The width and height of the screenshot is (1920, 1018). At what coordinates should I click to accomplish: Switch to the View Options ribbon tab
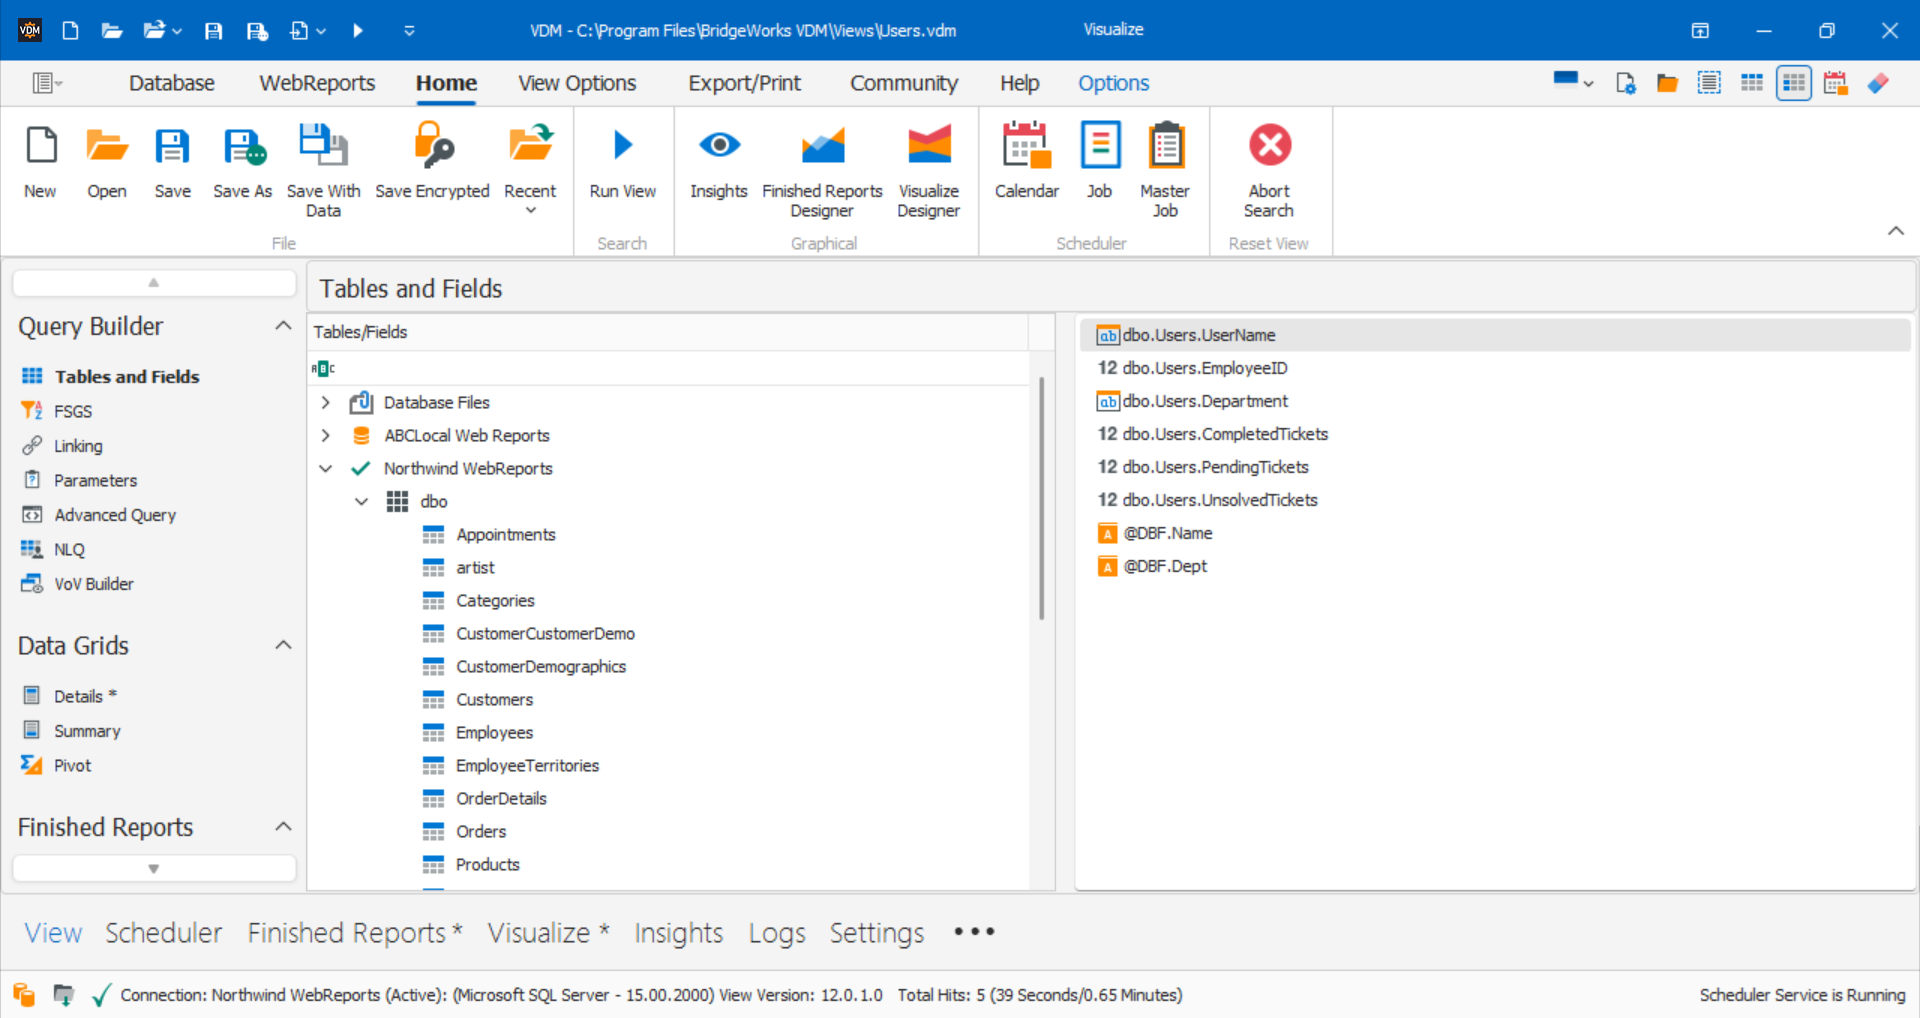(576, 83)
